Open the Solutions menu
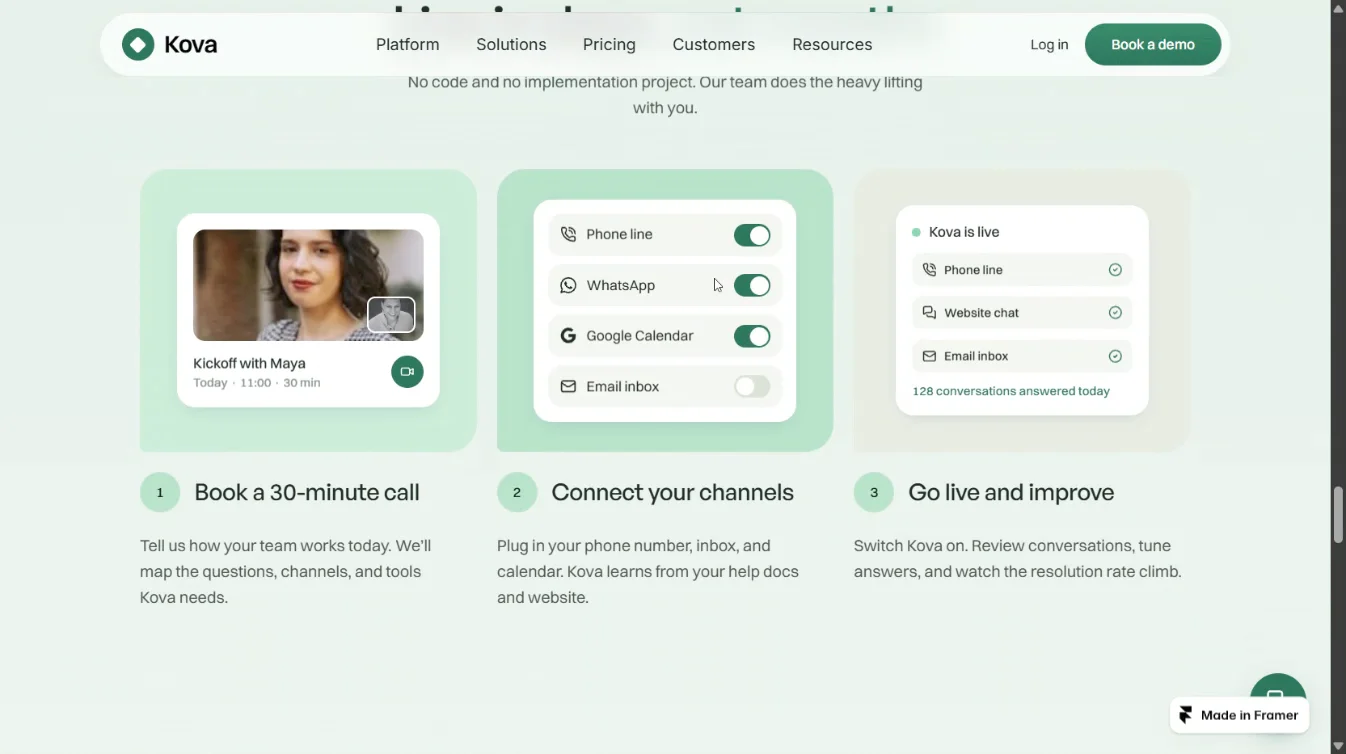1346x754 pixels. pos(511,44)
